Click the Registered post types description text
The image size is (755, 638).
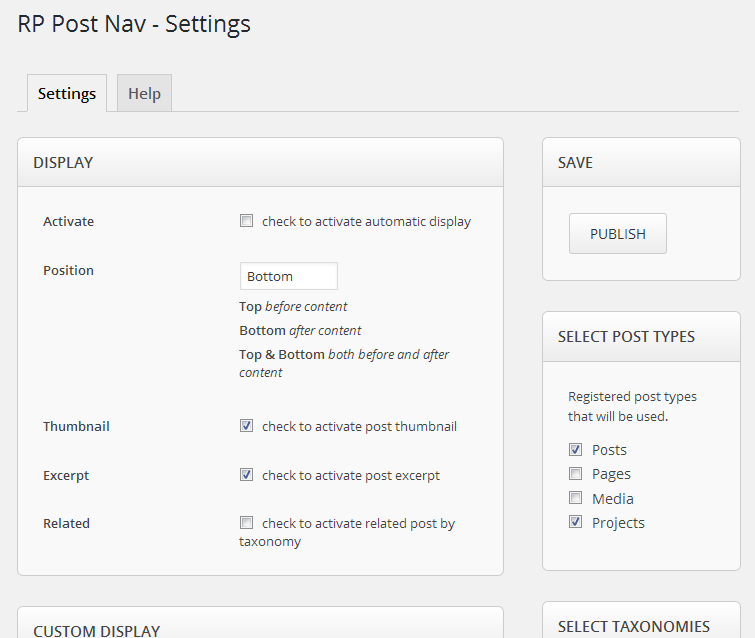(x=632, y=406)
